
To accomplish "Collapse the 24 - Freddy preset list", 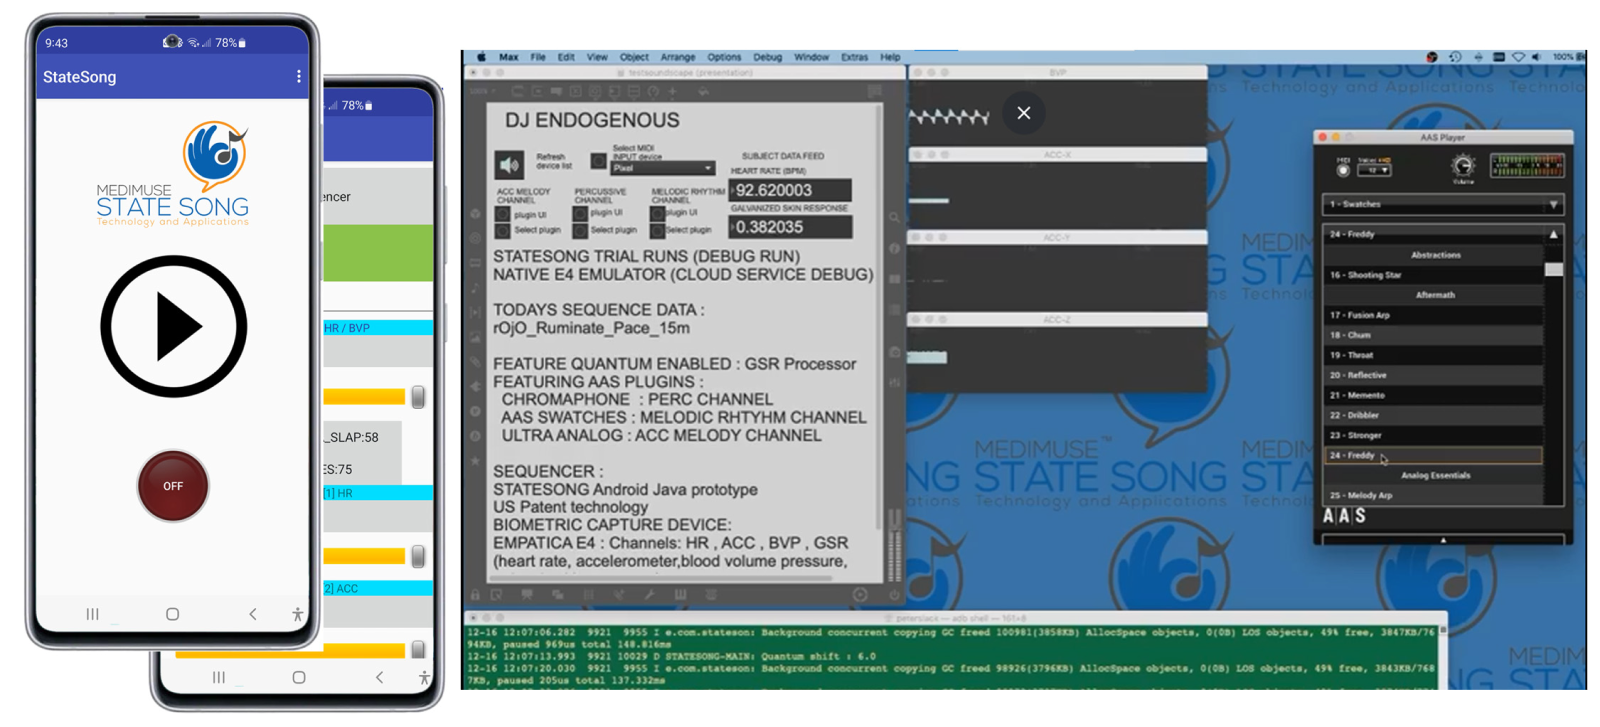I will pyautogui.click(x=1553, y=234).
